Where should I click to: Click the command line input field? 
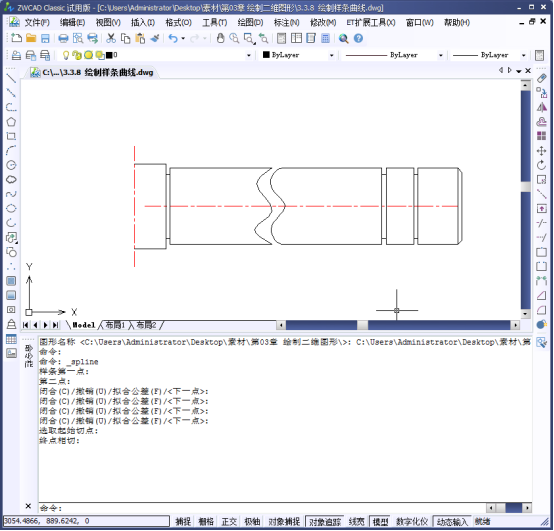click(261, 508)
